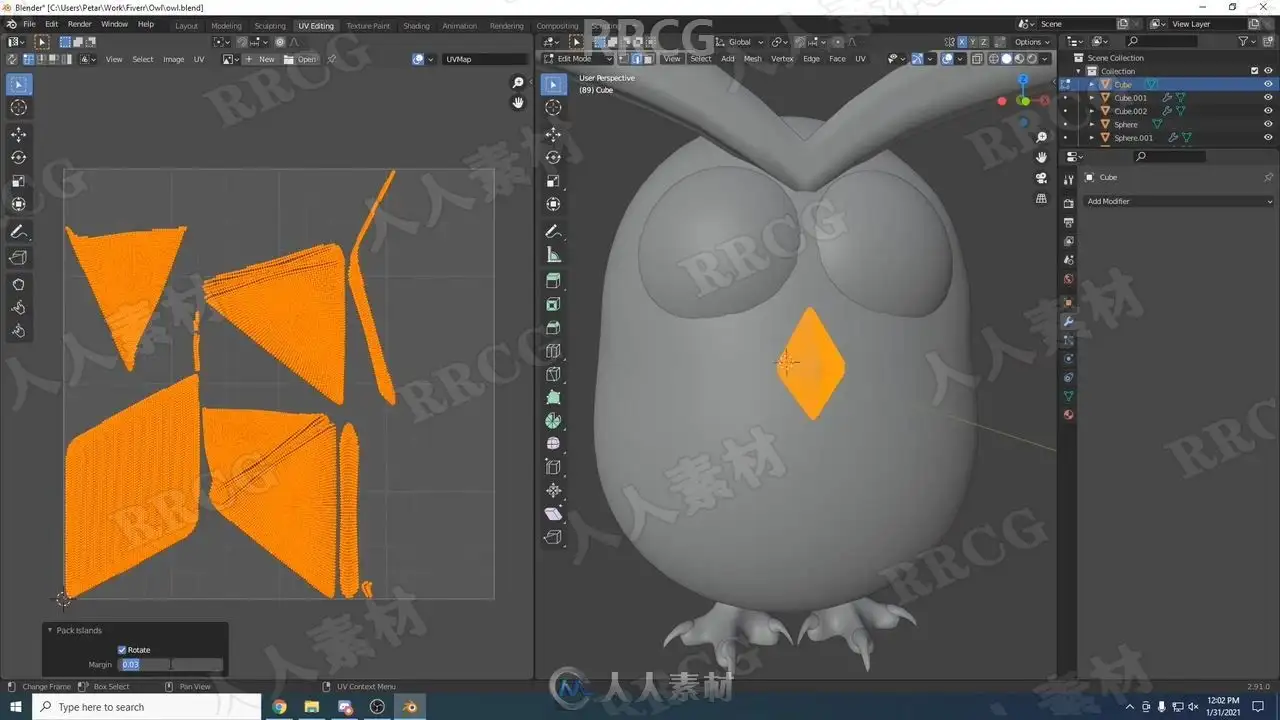
Task: Click the pan hand icon in UV editor
Action: point(518,102)
